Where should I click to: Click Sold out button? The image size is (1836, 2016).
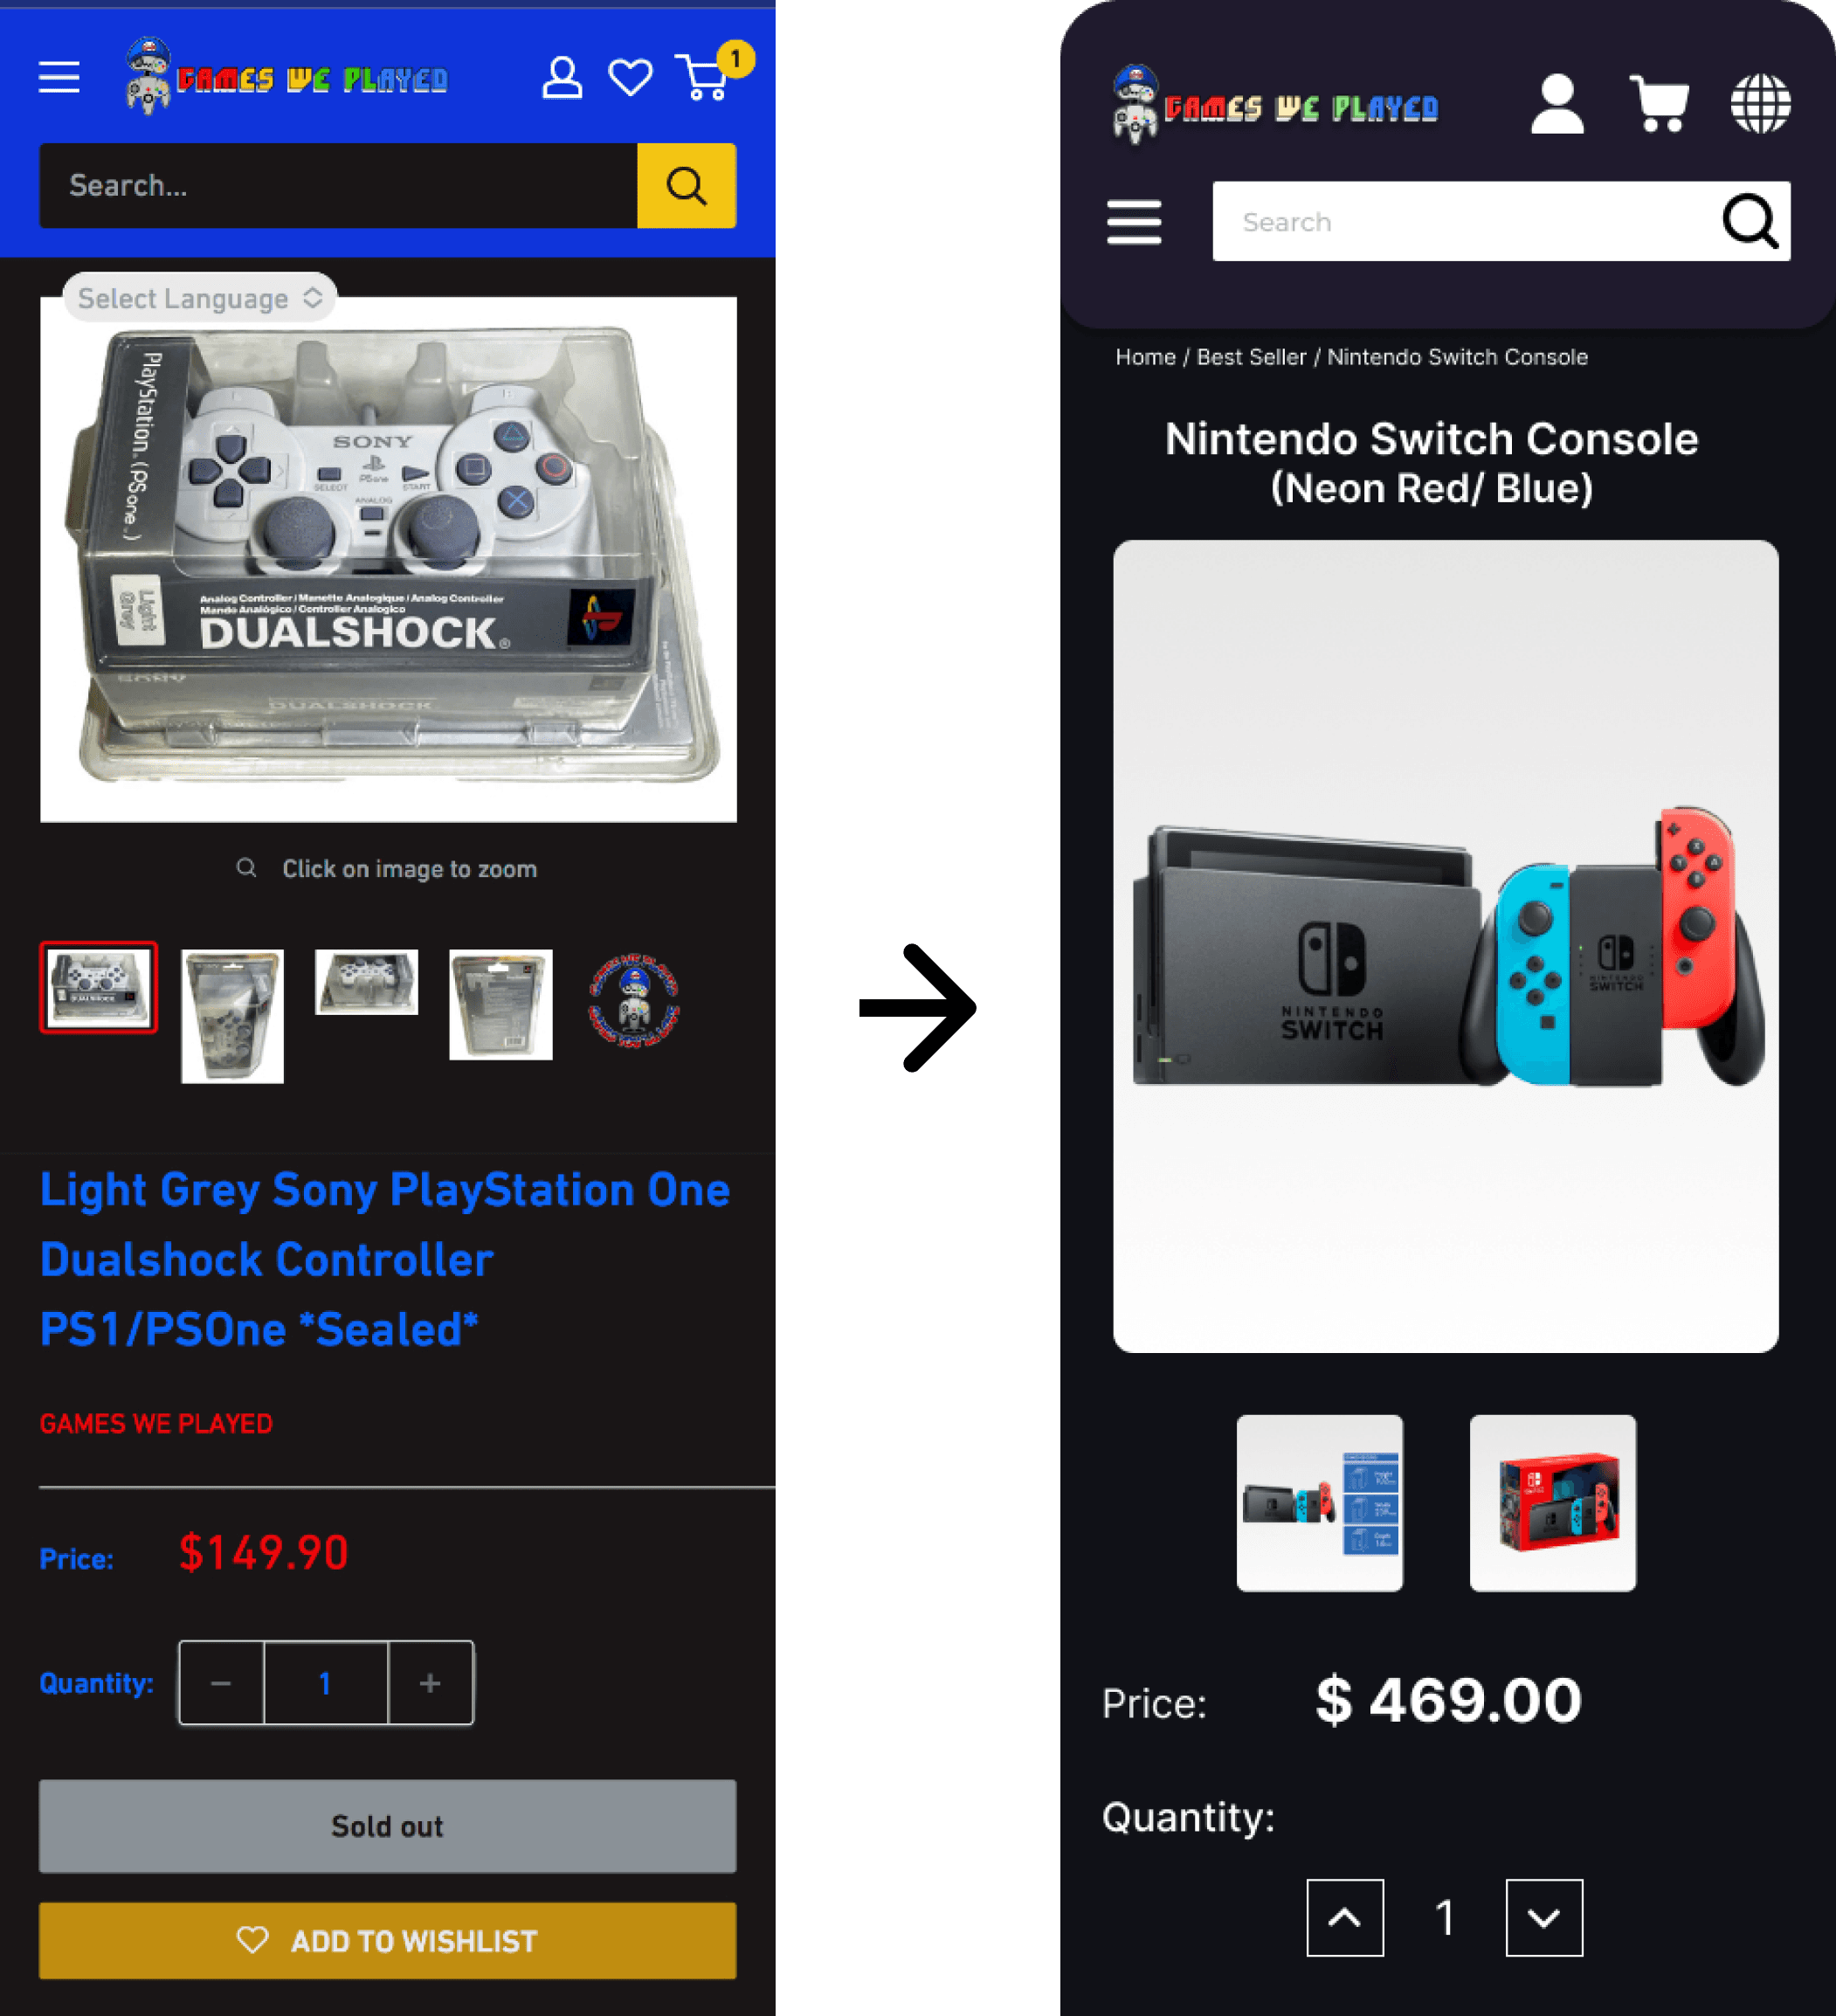tap(388, 1826)
